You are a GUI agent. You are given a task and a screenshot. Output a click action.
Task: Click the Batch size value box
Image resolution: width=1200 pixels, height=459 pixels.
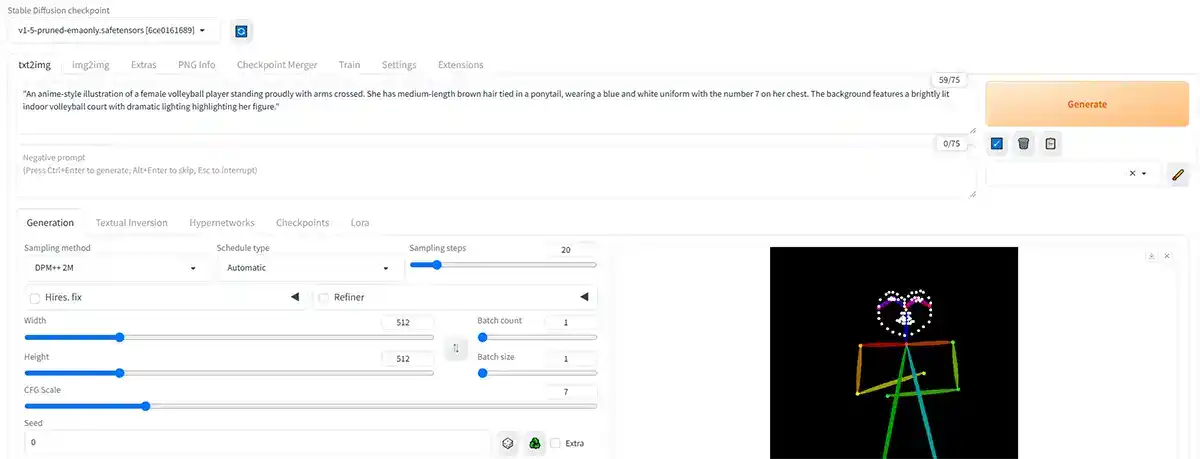pos(572,358)
